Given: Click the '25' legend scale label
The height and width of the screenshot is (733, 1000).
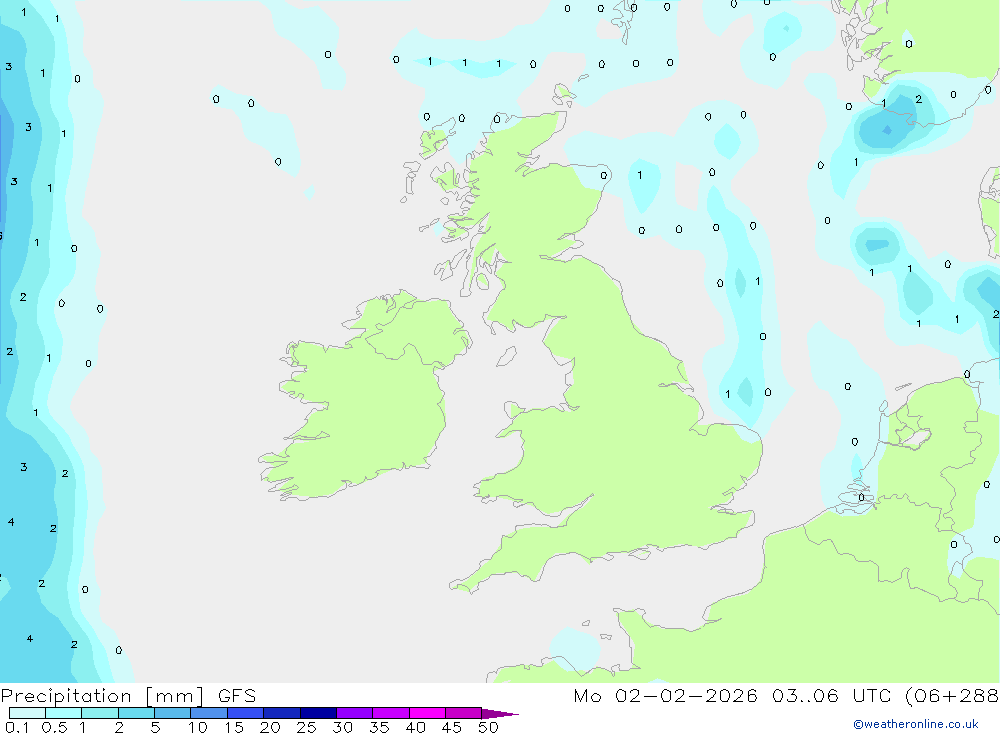Looking at the screenshot, I should tap(306, 727).
